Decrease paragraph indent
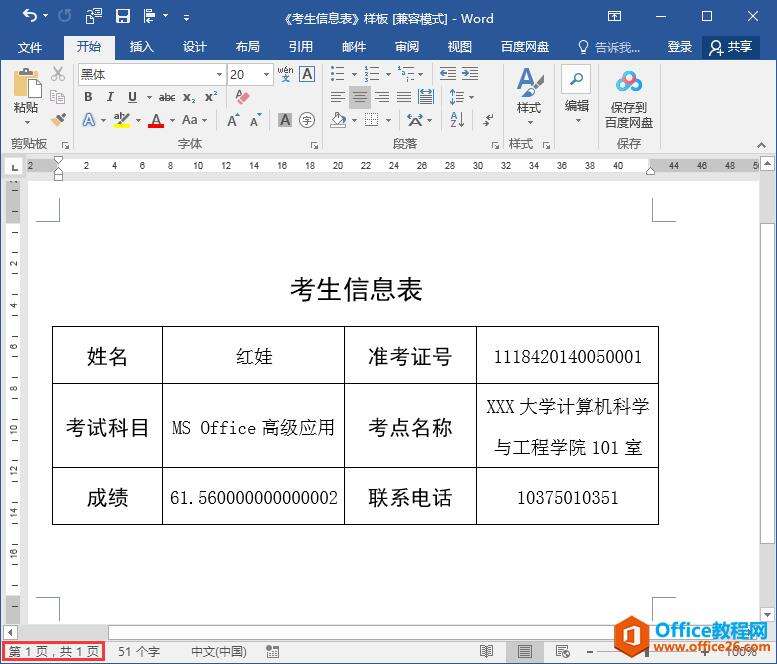The width and height of the screenshot is (777, 664). coord(447,74)
